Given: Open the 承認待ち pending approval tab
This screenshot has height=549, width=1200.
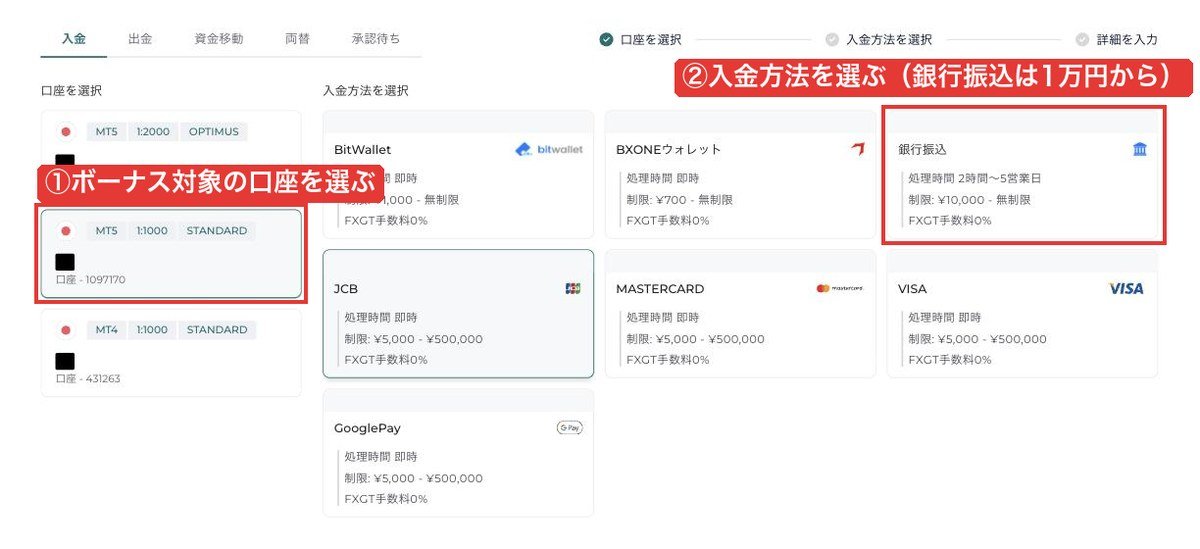Looking at the screenshot, I should pyautogui.click(x=376, y=39).
